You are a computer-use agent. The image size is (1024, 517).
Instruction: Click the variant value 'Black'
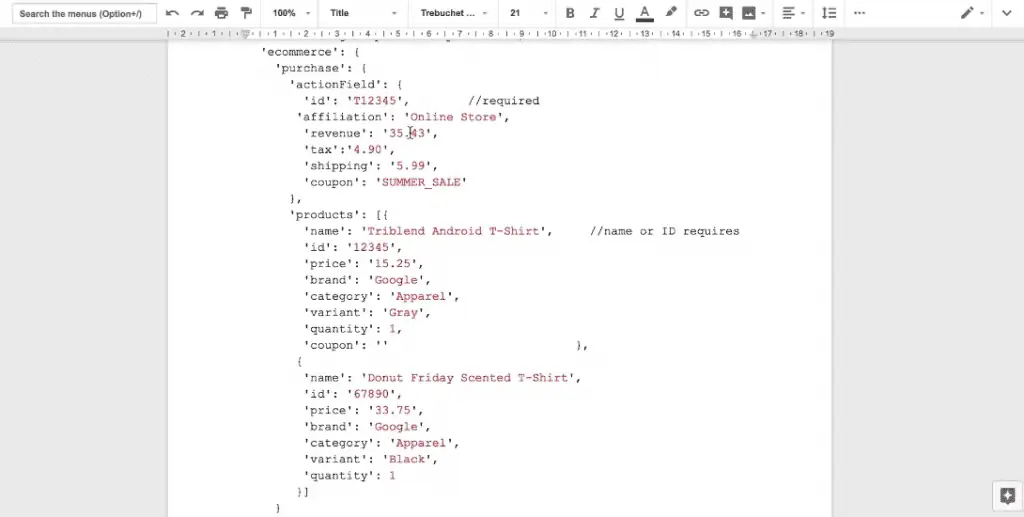click(407, 460)
